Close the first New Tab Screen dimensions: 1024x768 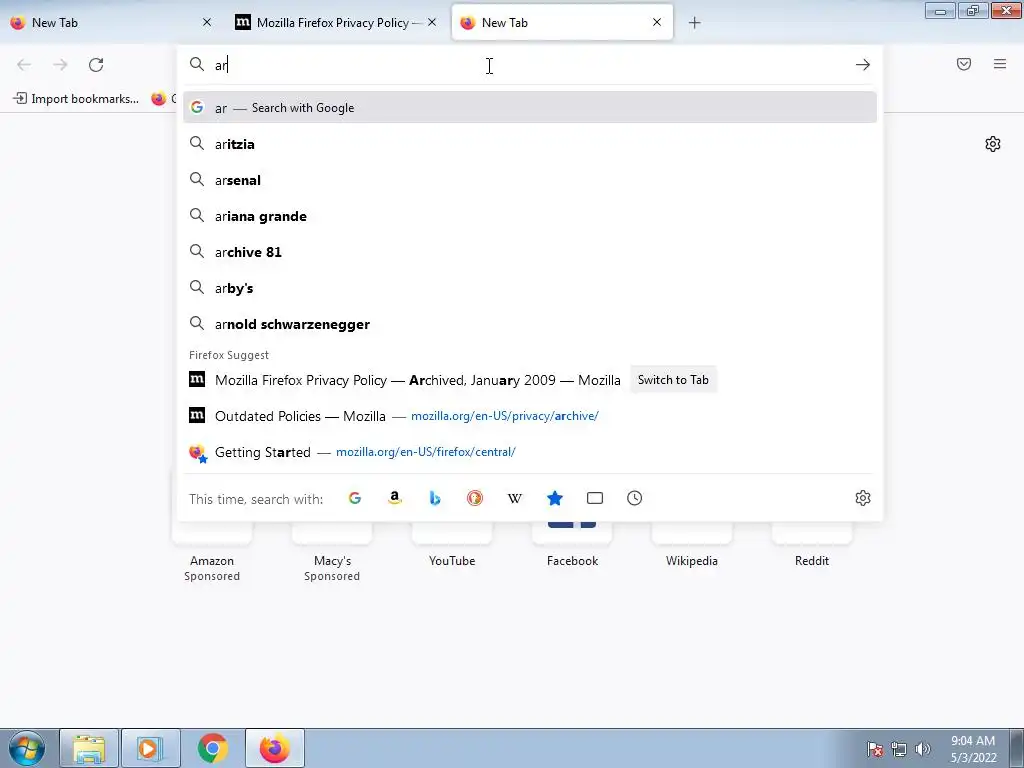pos(207,22)
